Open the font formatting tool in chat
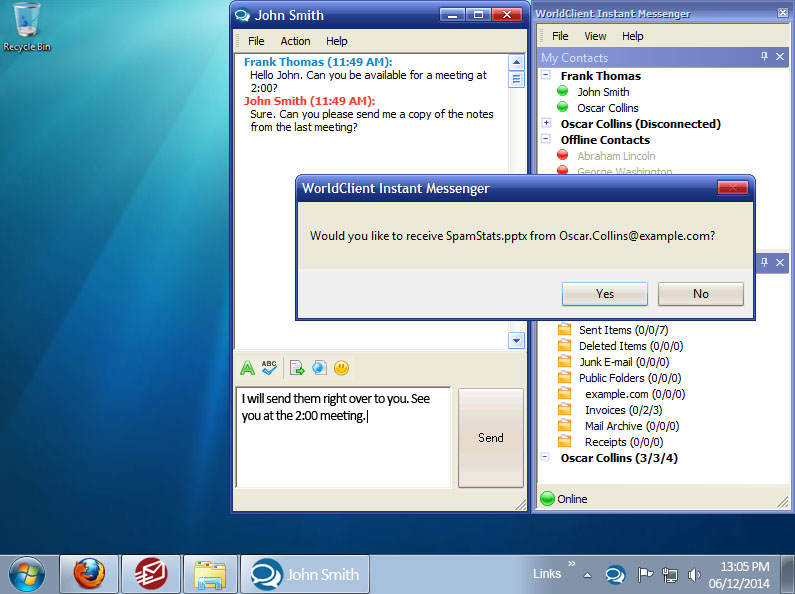795x594 pixels. pos(247,367)
